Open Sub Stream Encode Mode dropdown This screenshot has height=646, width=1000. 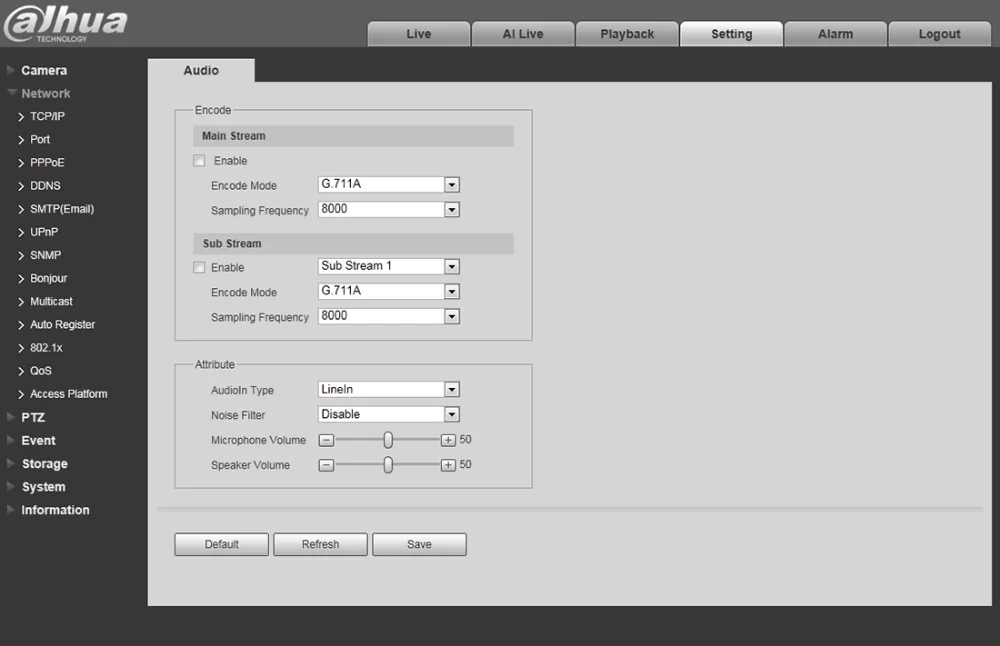pos(388,291)
